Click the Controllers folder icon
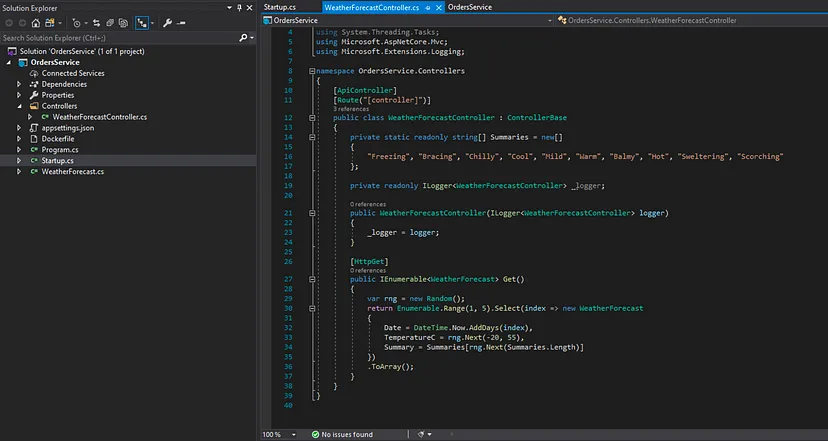Image resolution: width=828 pixels, height=441 pixels. click(34, 106)
